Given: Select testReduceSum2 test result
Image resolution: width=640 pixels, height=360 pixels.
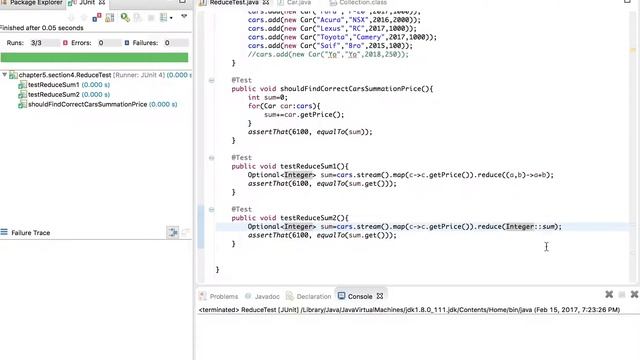Looking at the screenshot, I should [x=64, y=95].
